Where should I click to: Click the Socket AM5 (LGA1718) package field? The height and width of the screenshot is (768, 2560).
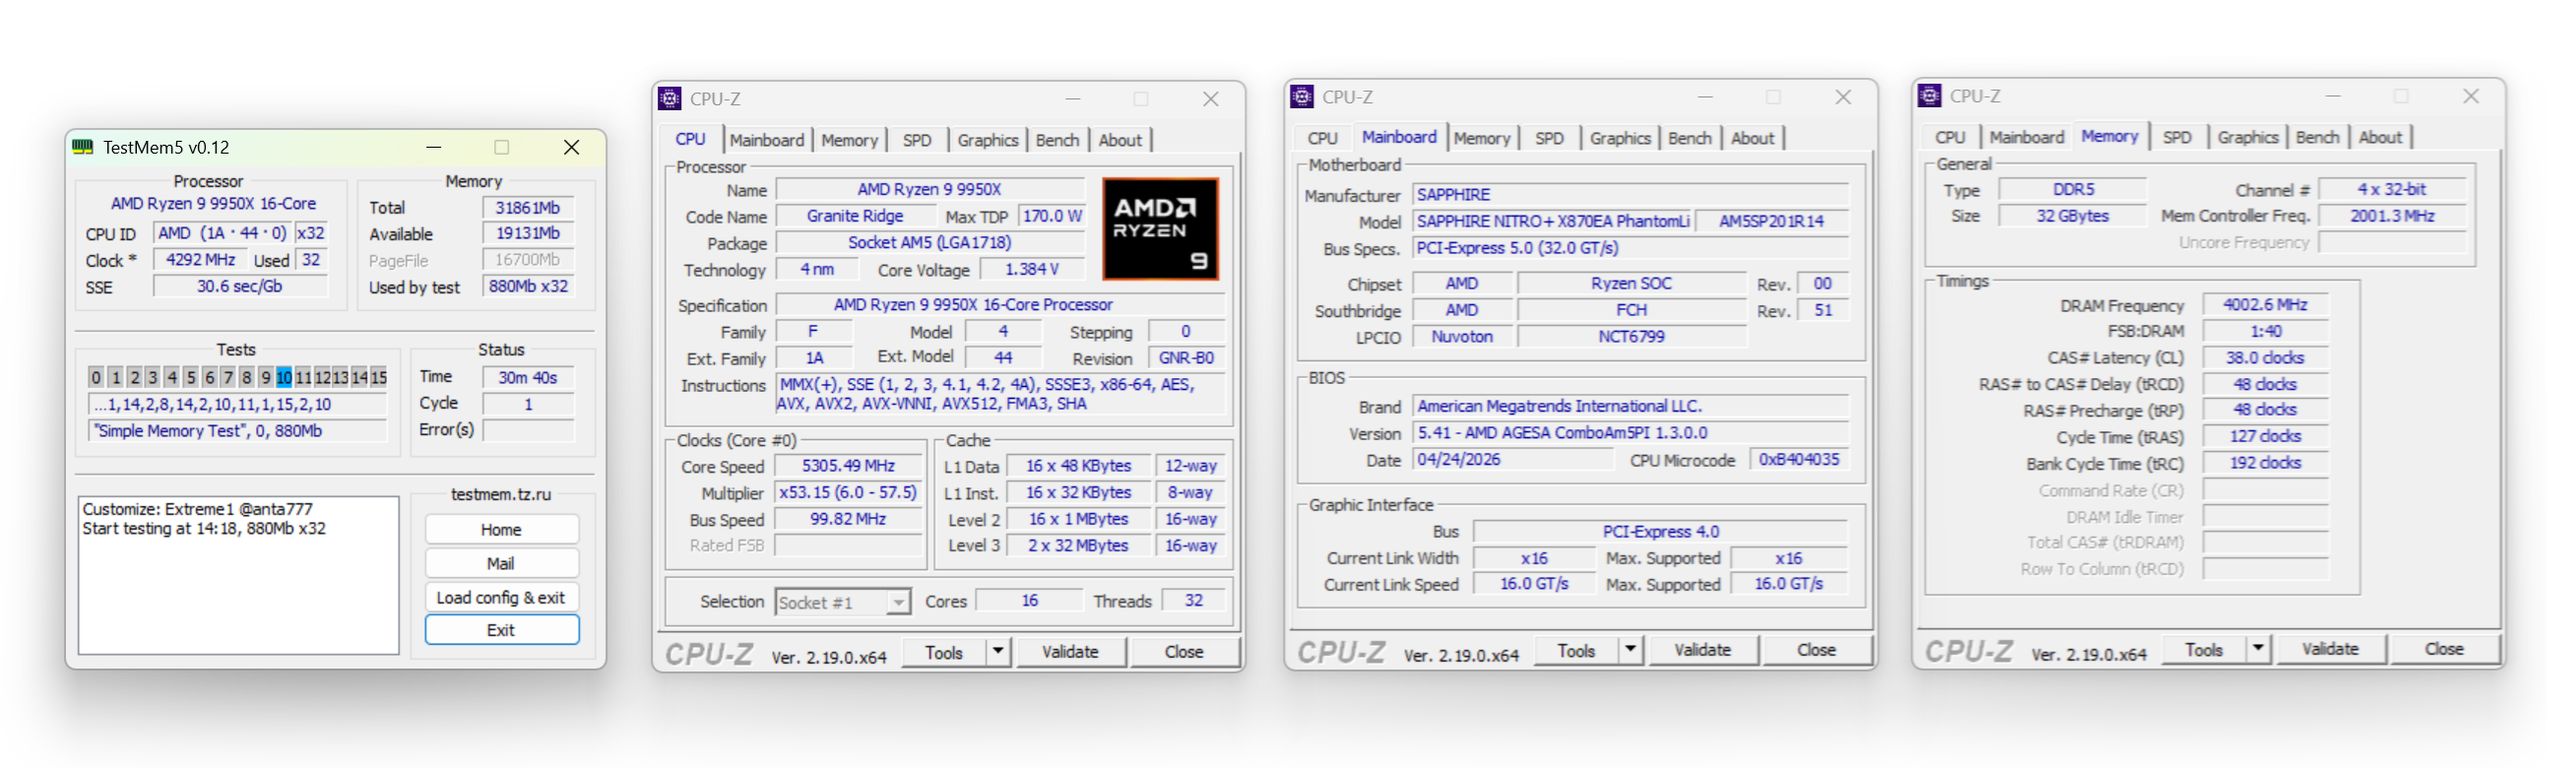tap(930, 243)
